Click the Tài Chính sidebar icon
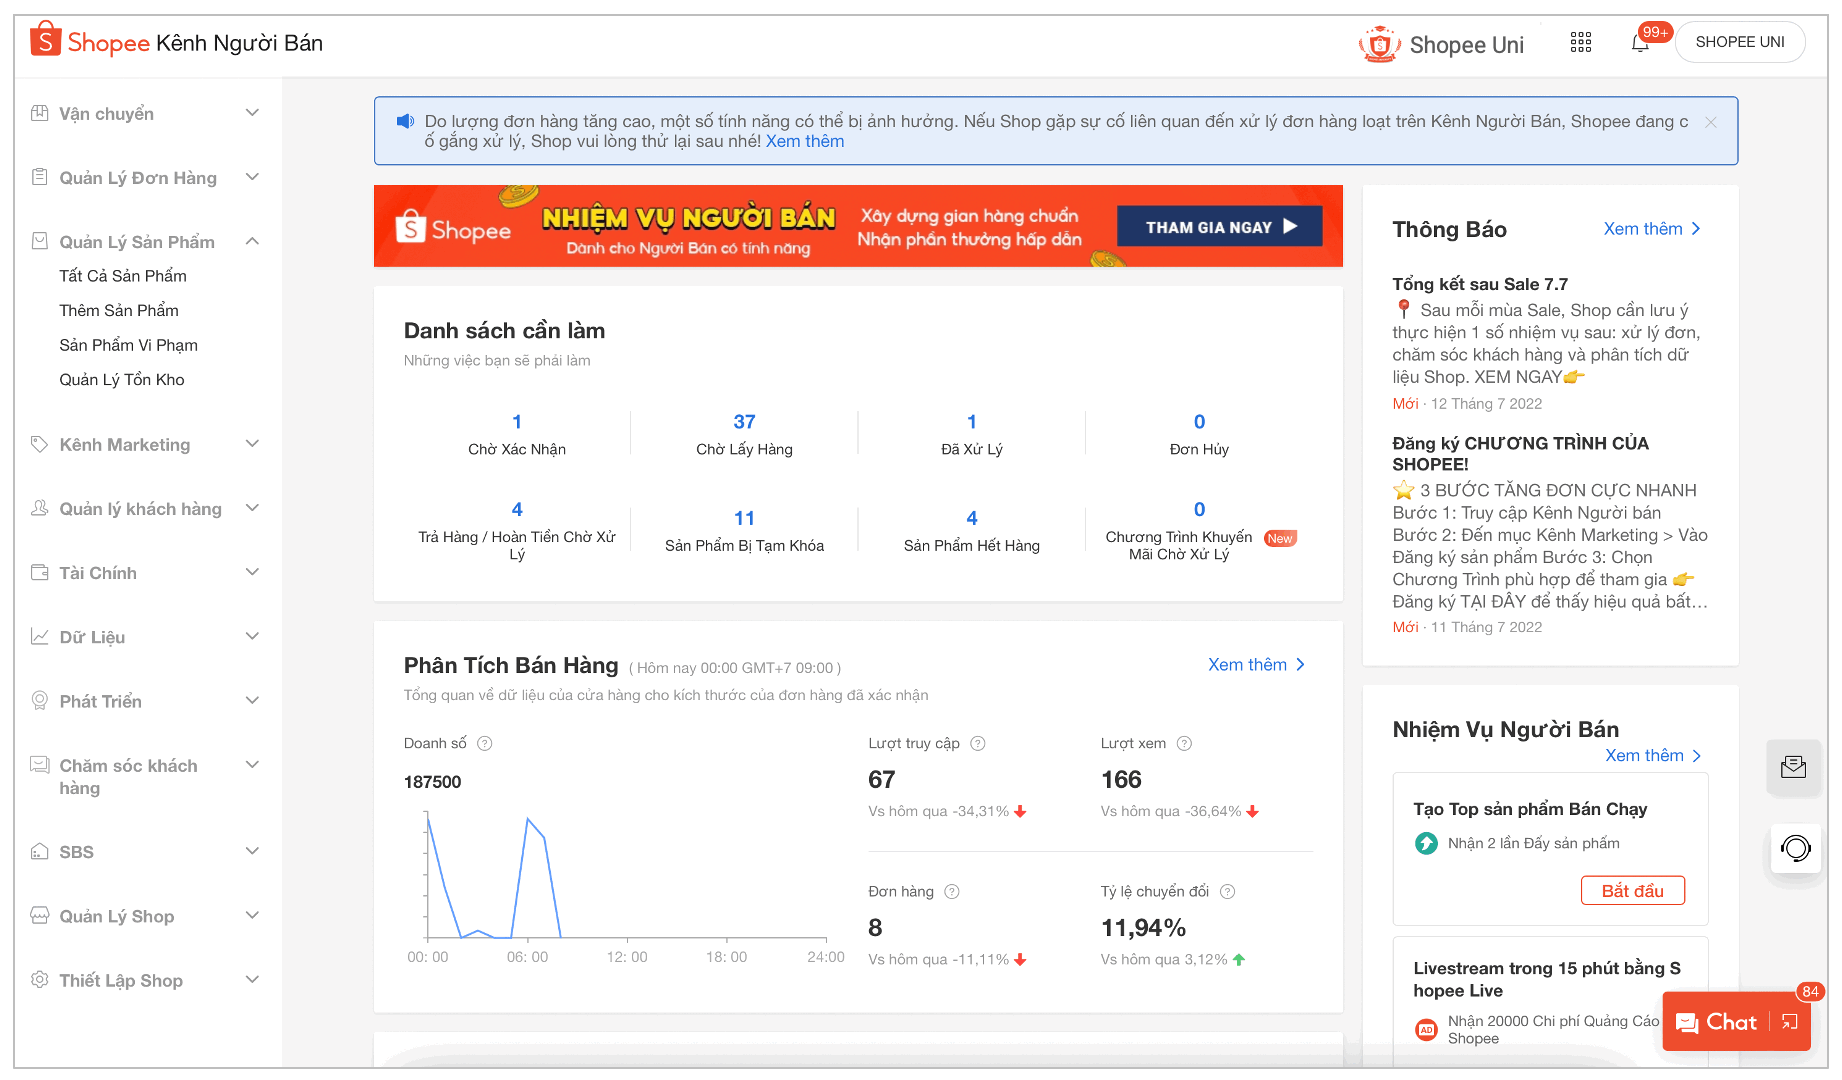The height and width of the screenshot is (1080, 1842). click(x=38, y=572)
